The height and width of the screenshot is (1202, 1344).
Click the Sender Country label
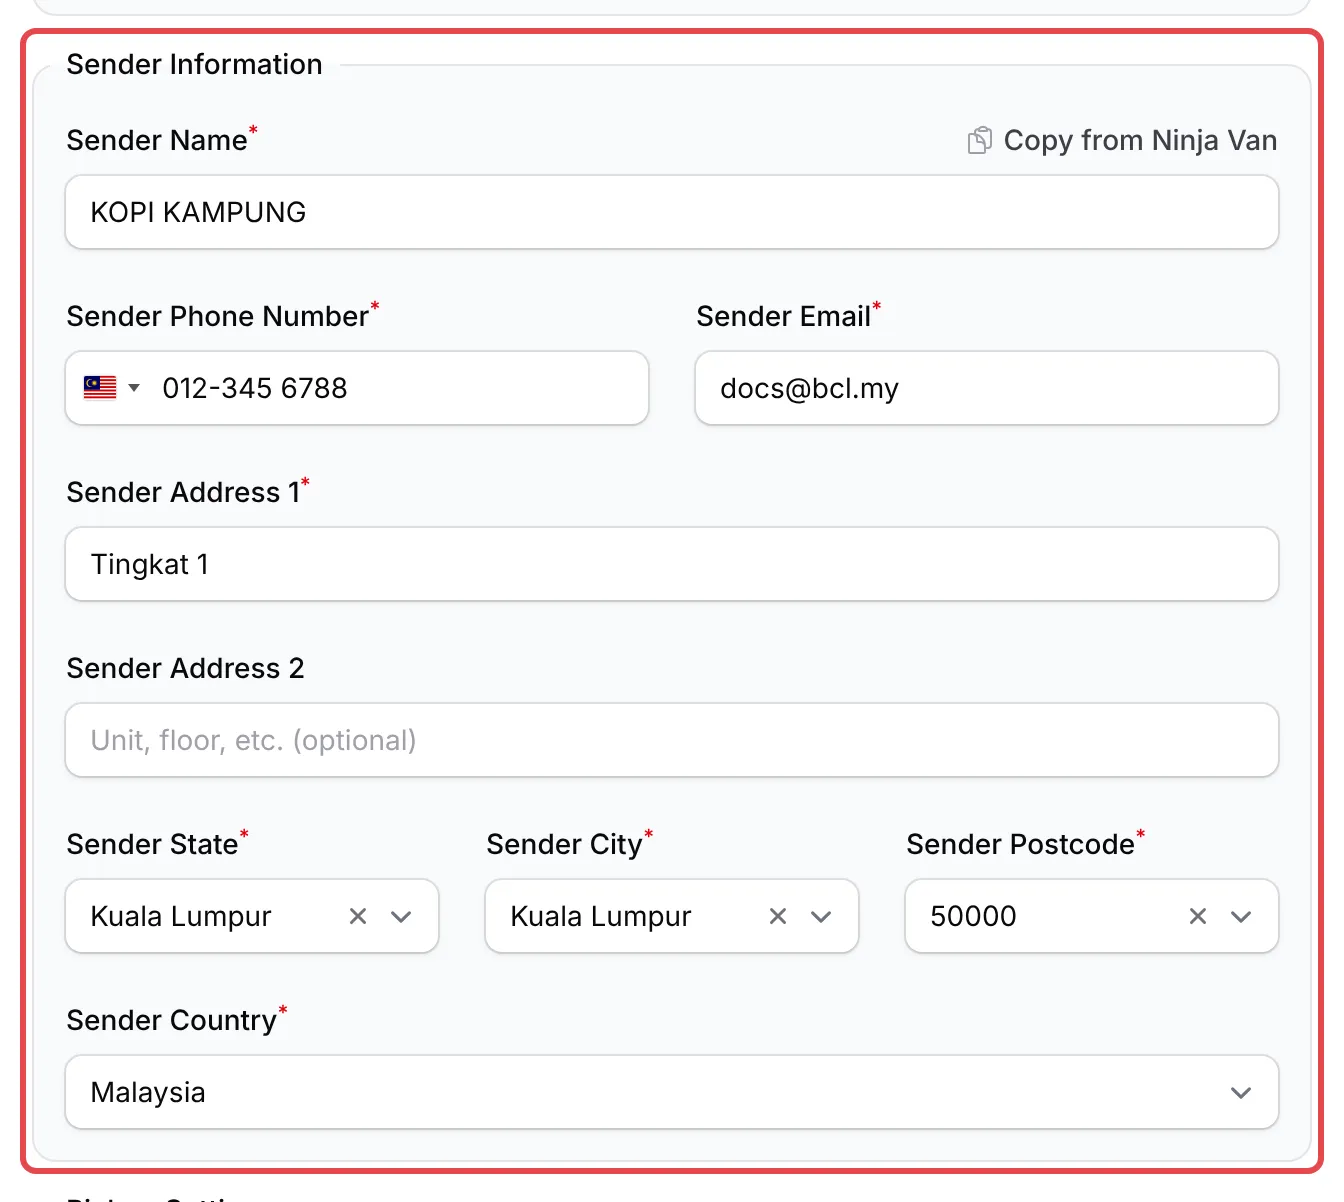coord(171,1020)
